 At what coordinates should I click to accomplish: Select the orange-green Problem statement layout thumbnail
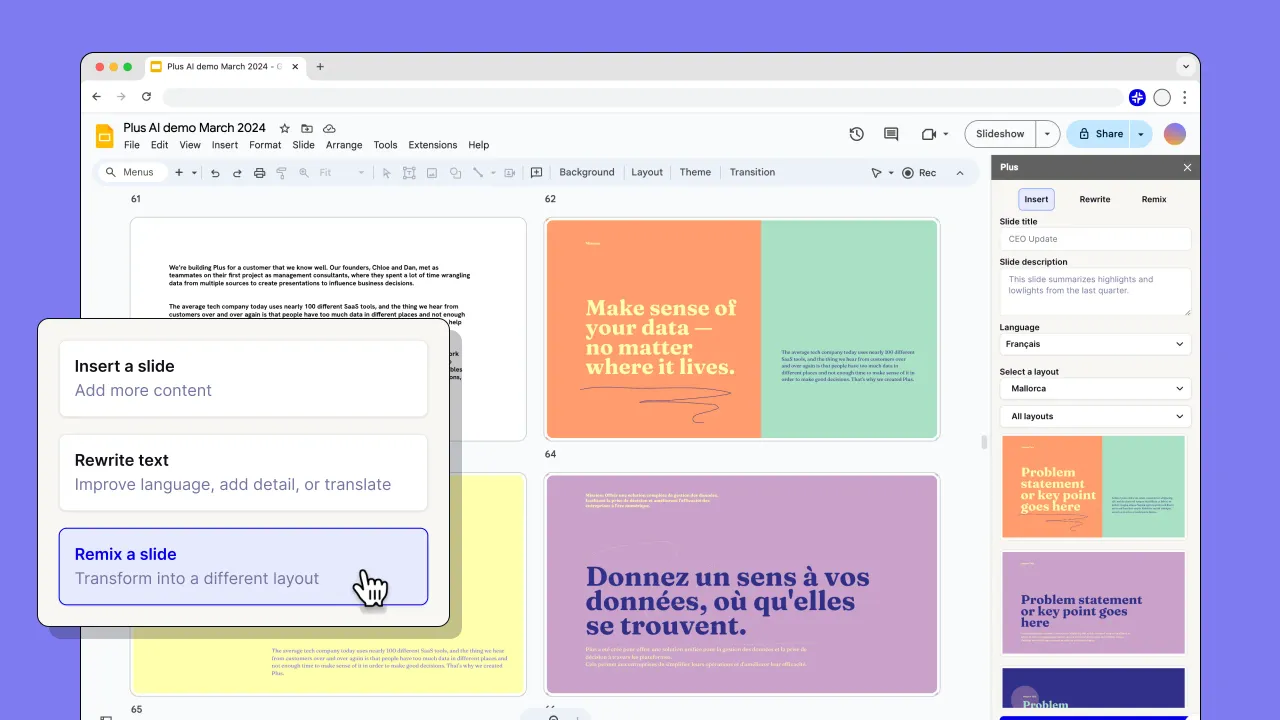(1093, 488)
